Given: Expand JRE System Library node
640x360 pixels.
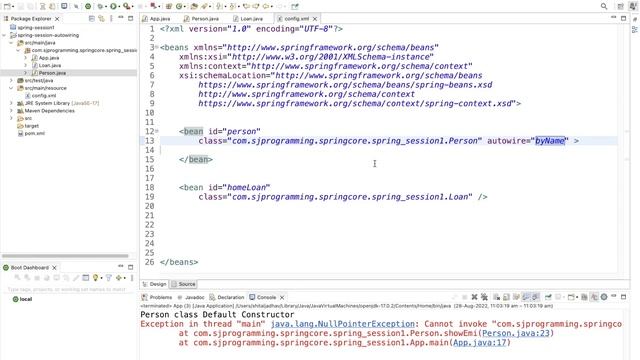Looking at the screenshot, I should point(11,103).
